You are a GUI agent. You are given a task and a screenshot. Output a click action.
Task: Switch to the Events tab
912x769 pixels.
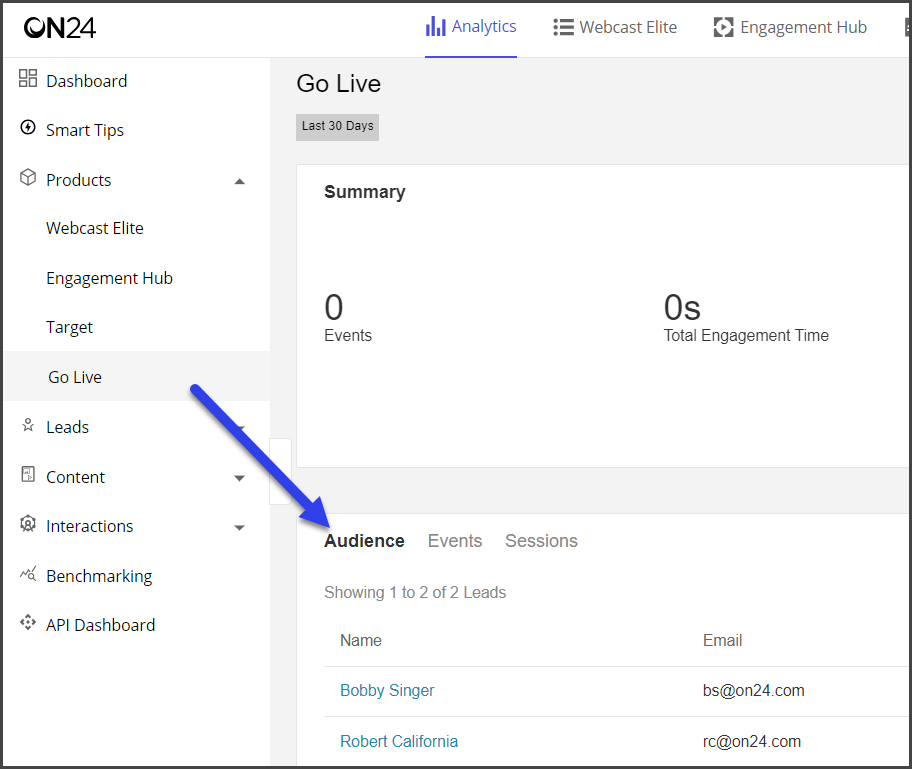(455, 541)
